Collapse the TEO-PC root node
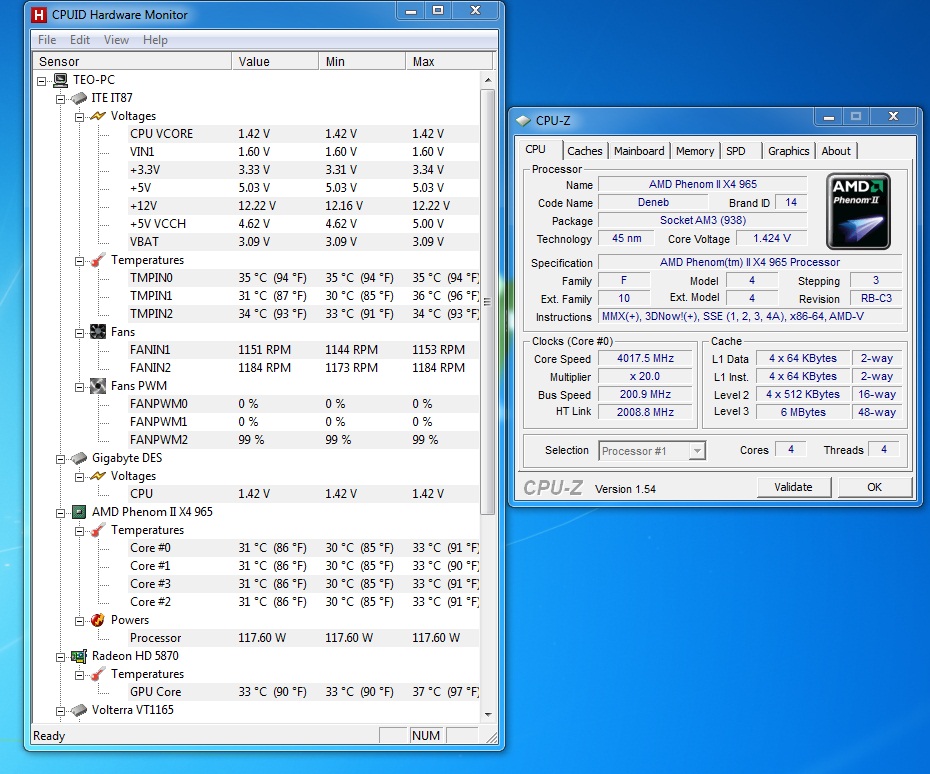The image size is (930, 774). (42, 81)
